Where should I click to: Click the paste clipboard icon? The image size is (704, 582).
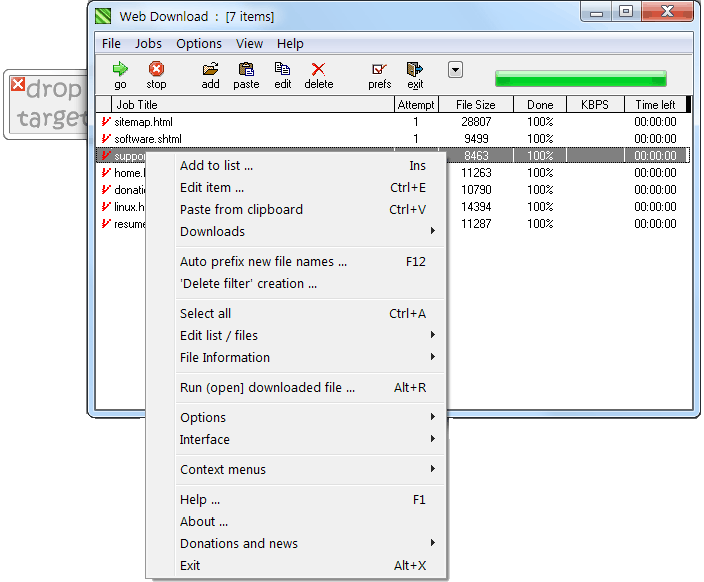[246, 69]
